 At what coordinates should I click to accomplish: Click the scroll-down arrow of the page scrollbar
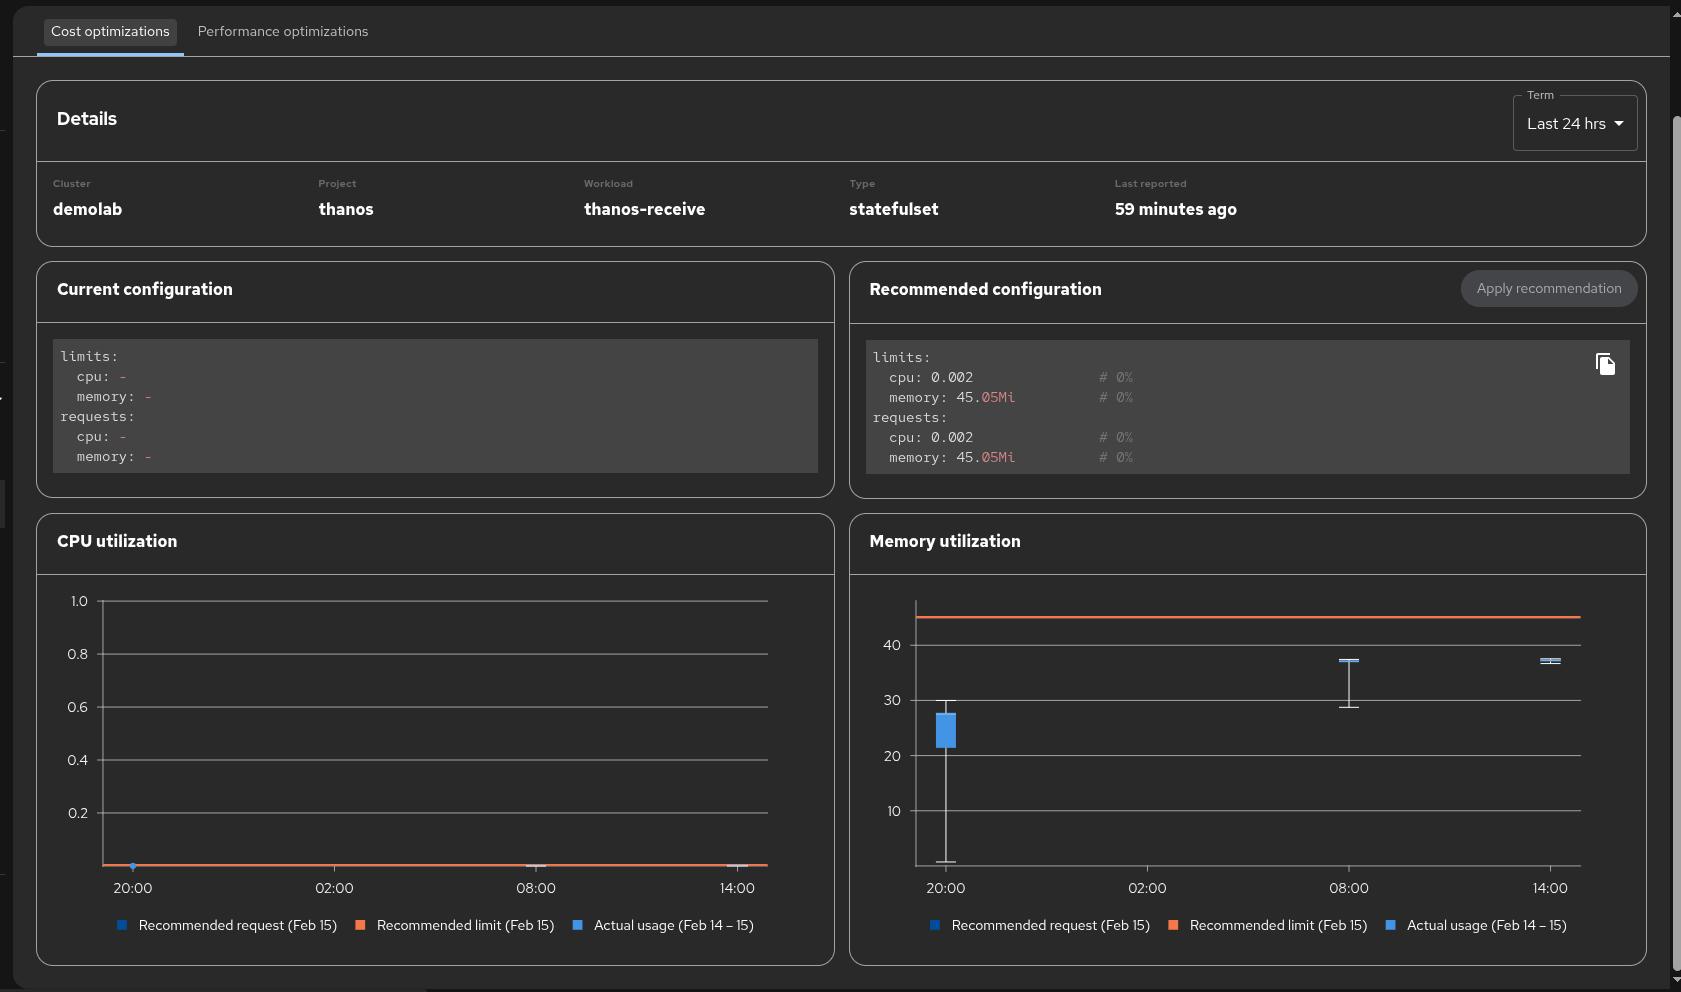coord(1676,980)
